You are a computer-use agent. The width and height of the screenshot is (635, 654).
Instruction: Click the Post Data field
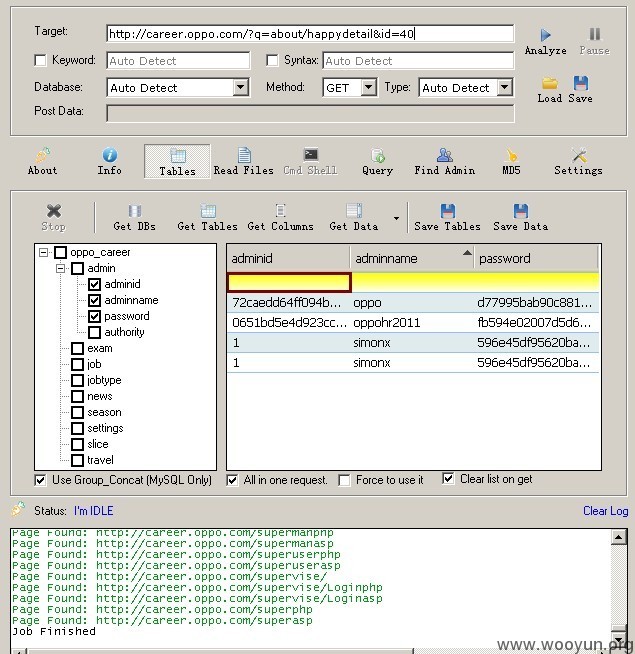coord(310,113)
